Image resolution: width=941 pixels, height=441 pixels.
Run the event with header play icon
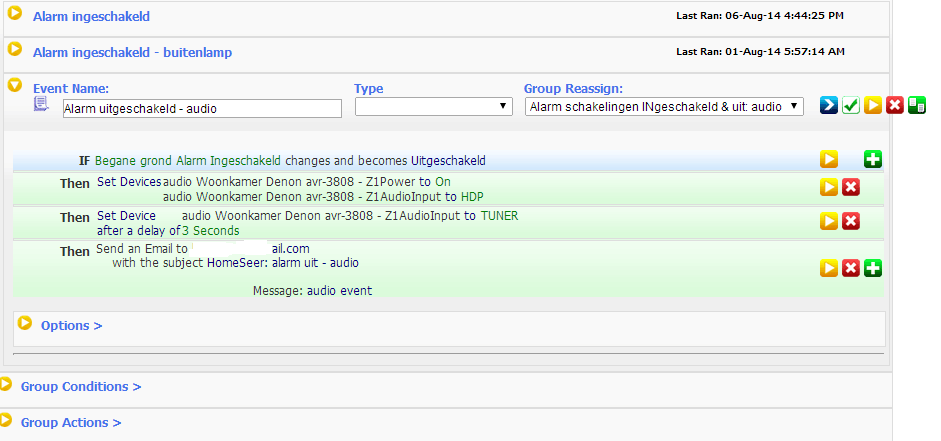(x=873, y=105)
